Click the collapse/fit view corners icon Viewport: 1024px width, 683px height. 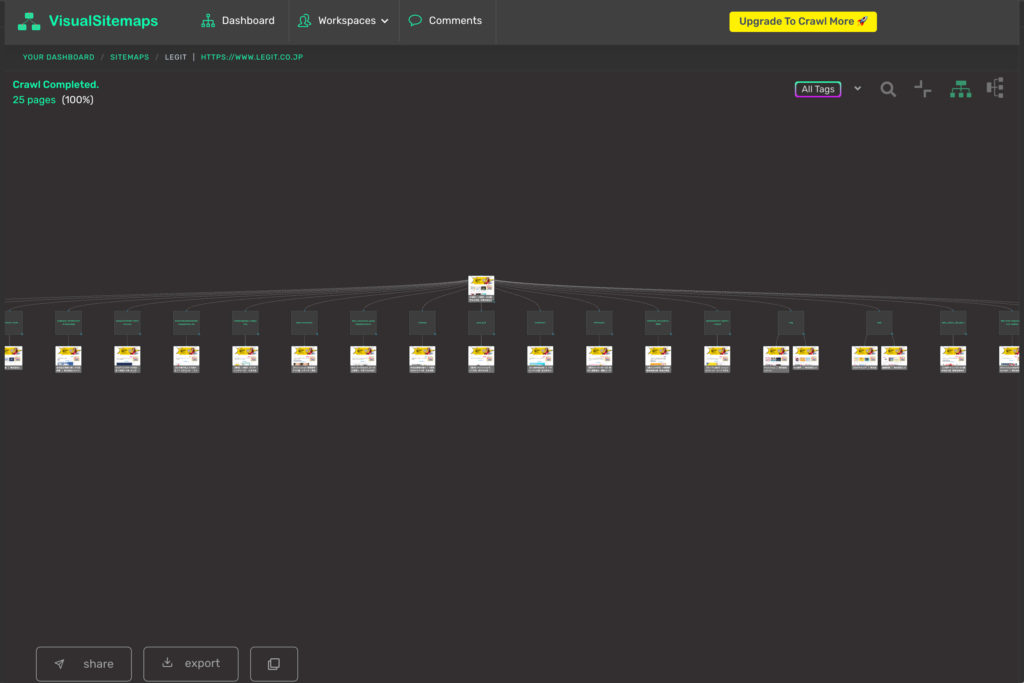click(923, 89)
